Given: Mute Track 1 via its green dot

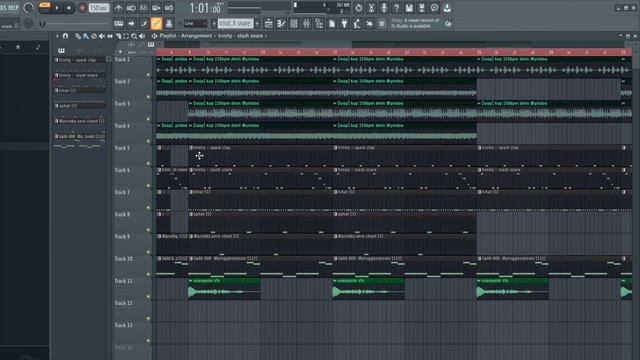Looking at the screenshot, I should (x=148, y=75).
